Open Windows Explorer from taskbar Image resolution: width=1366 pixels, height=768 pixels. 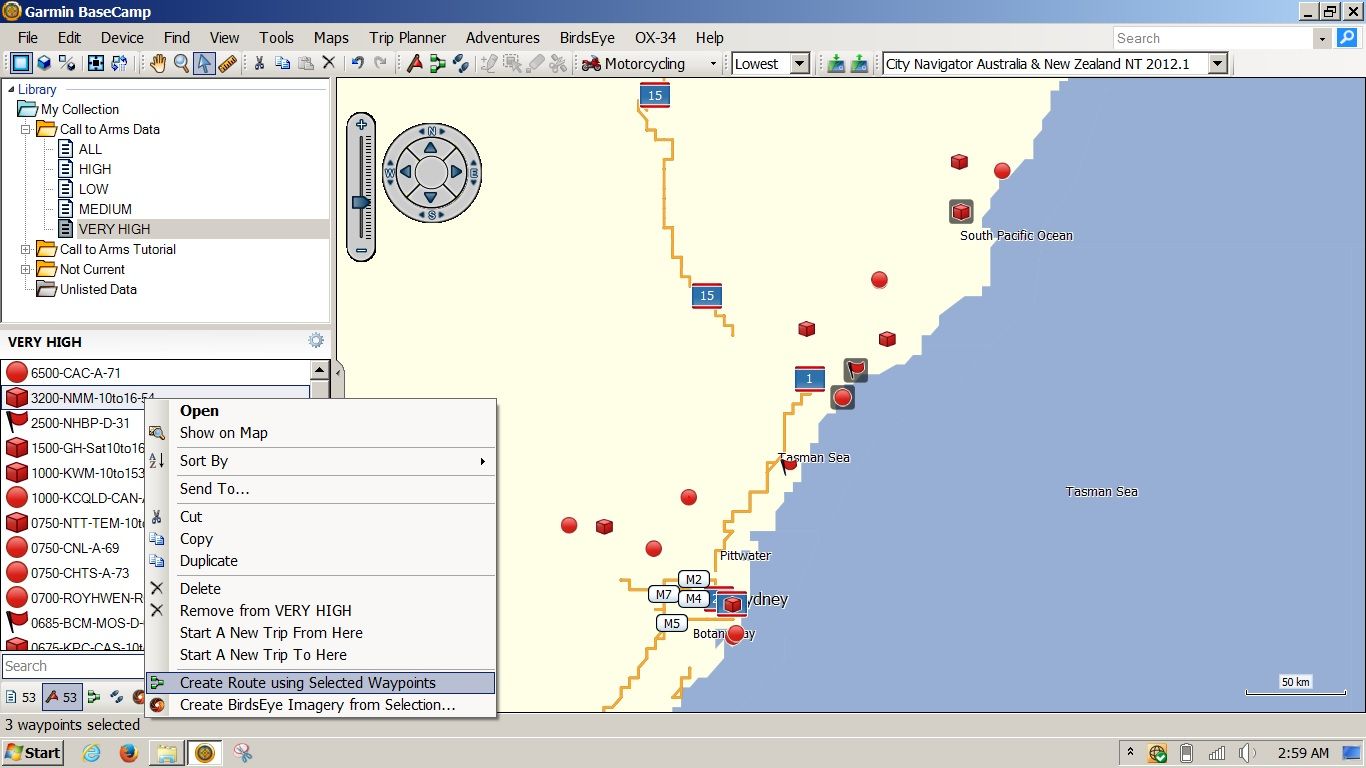[x=167, y=753]
